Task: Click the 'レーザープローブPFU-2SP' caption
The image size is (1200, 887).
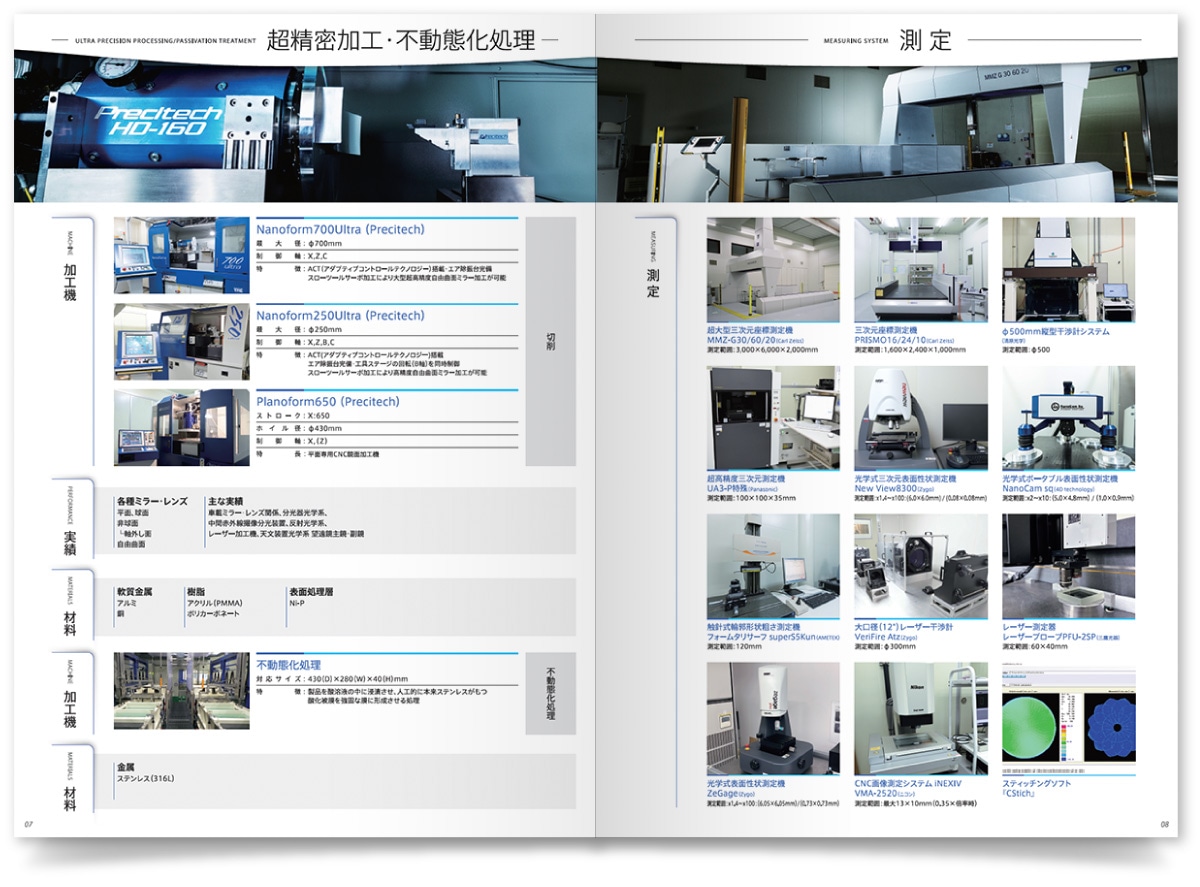Action: pyautogui.click(x=1048, y=636)
